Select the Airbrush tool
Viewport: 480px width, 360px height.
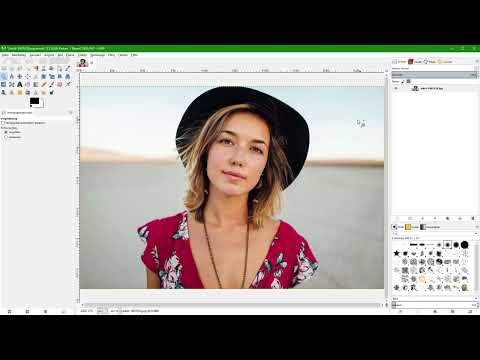point(68,84)
